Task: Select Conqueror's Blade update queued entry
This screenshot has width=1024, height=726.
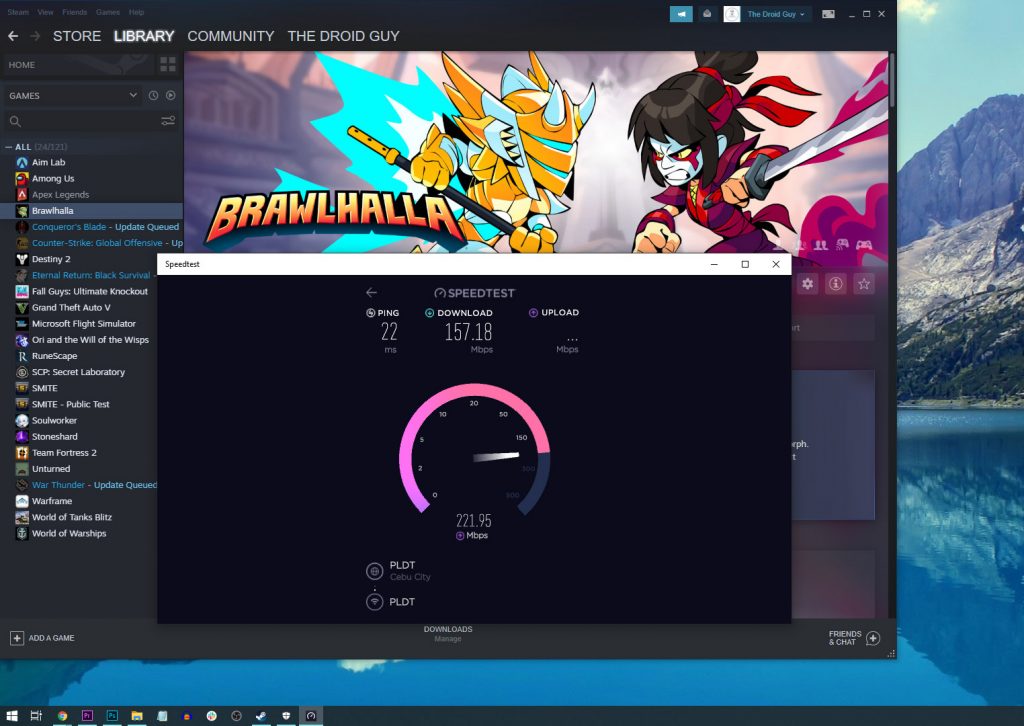Action: point(91,227)
